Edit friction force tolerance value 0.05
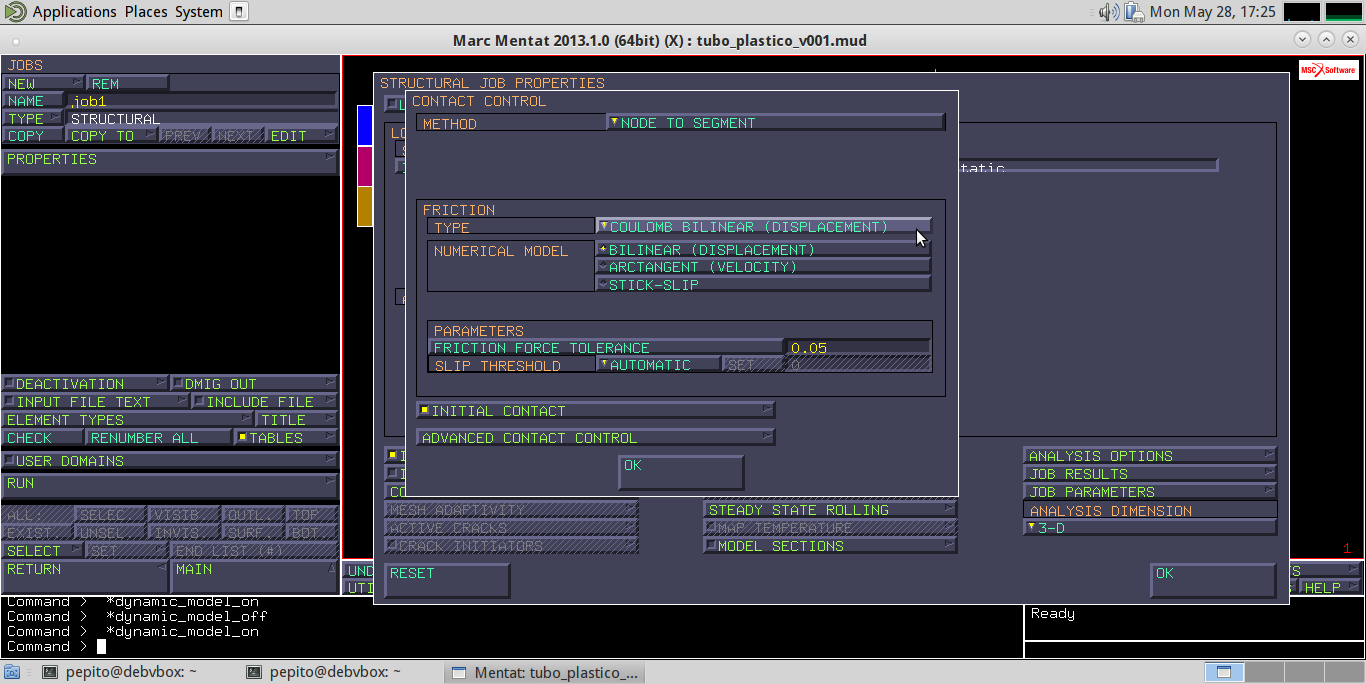Screen dimensions: 1366x684 858,348
